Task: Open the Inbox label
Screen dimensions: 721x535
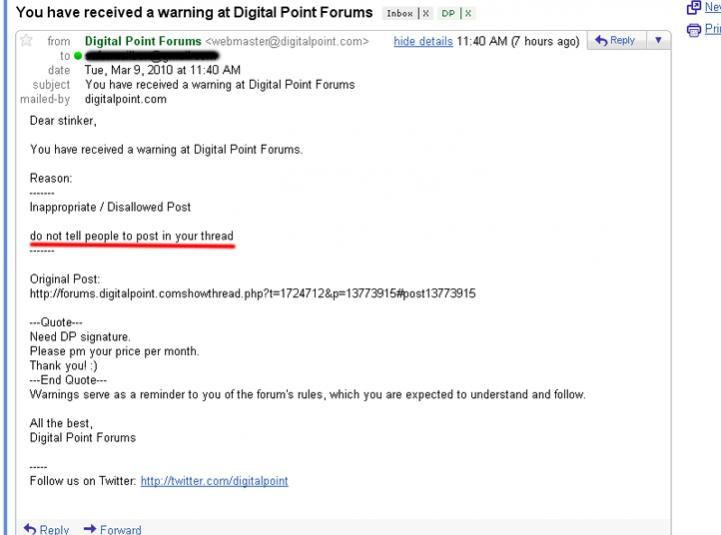Action: (x=399, y=13)
